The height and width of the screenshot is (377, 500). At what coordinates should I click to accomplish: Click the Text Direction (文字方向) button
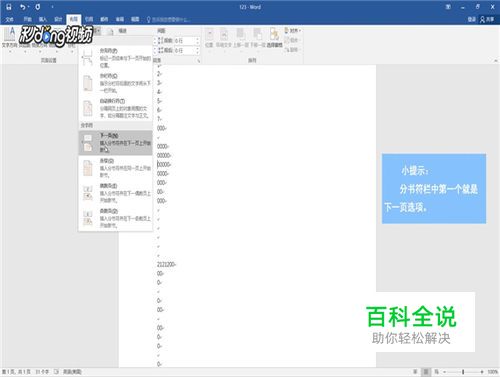(9, 38)
